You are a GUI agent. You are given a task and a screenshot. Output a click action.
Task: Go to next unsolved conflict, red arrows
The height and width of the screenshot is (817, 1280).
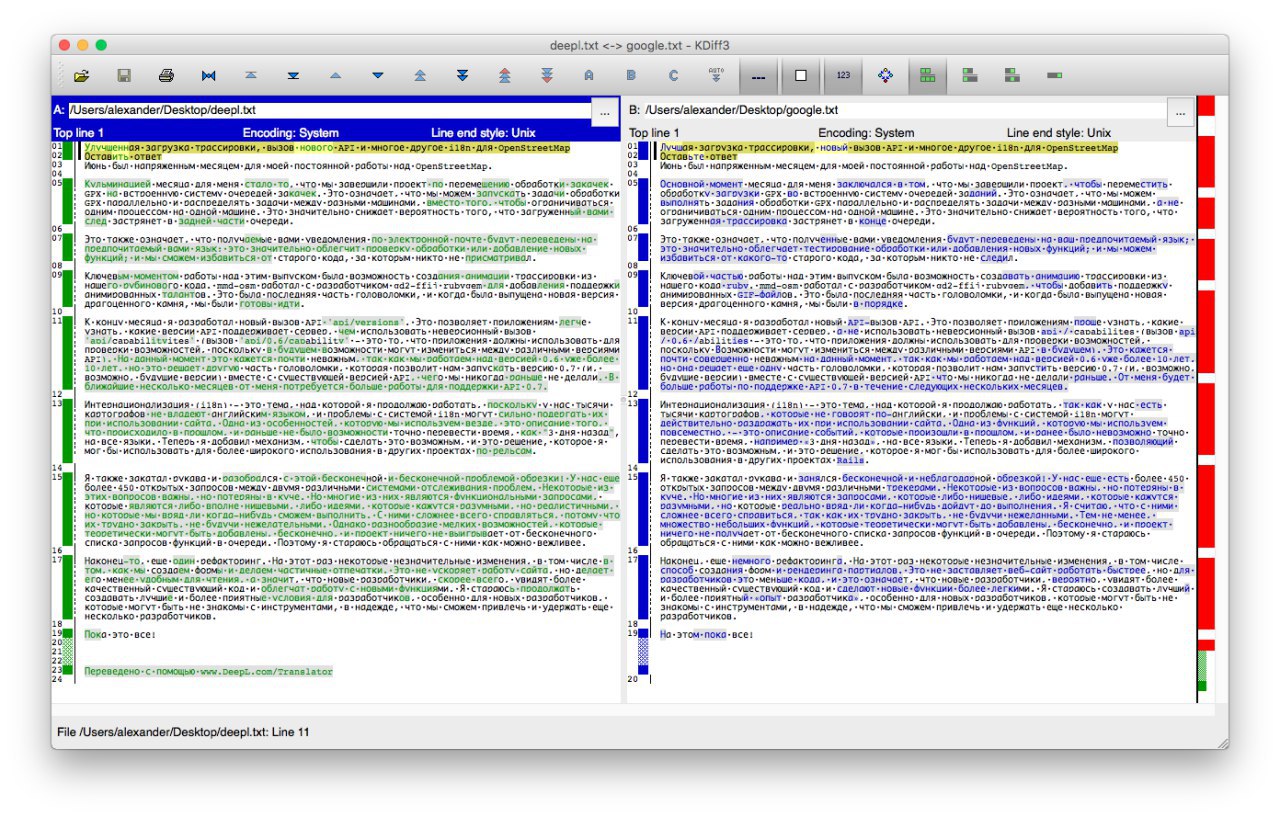pos(547,75)
